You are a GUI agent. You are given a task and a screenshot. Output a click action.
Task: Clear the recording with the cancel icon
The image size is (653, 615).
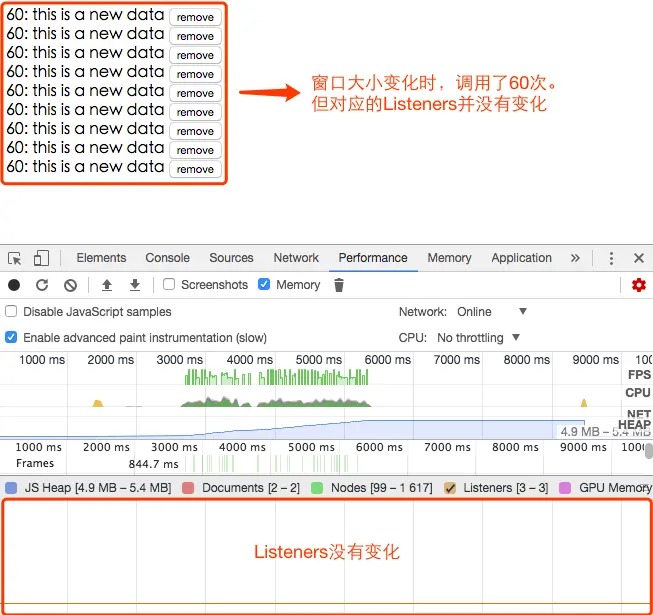point(70,285)
